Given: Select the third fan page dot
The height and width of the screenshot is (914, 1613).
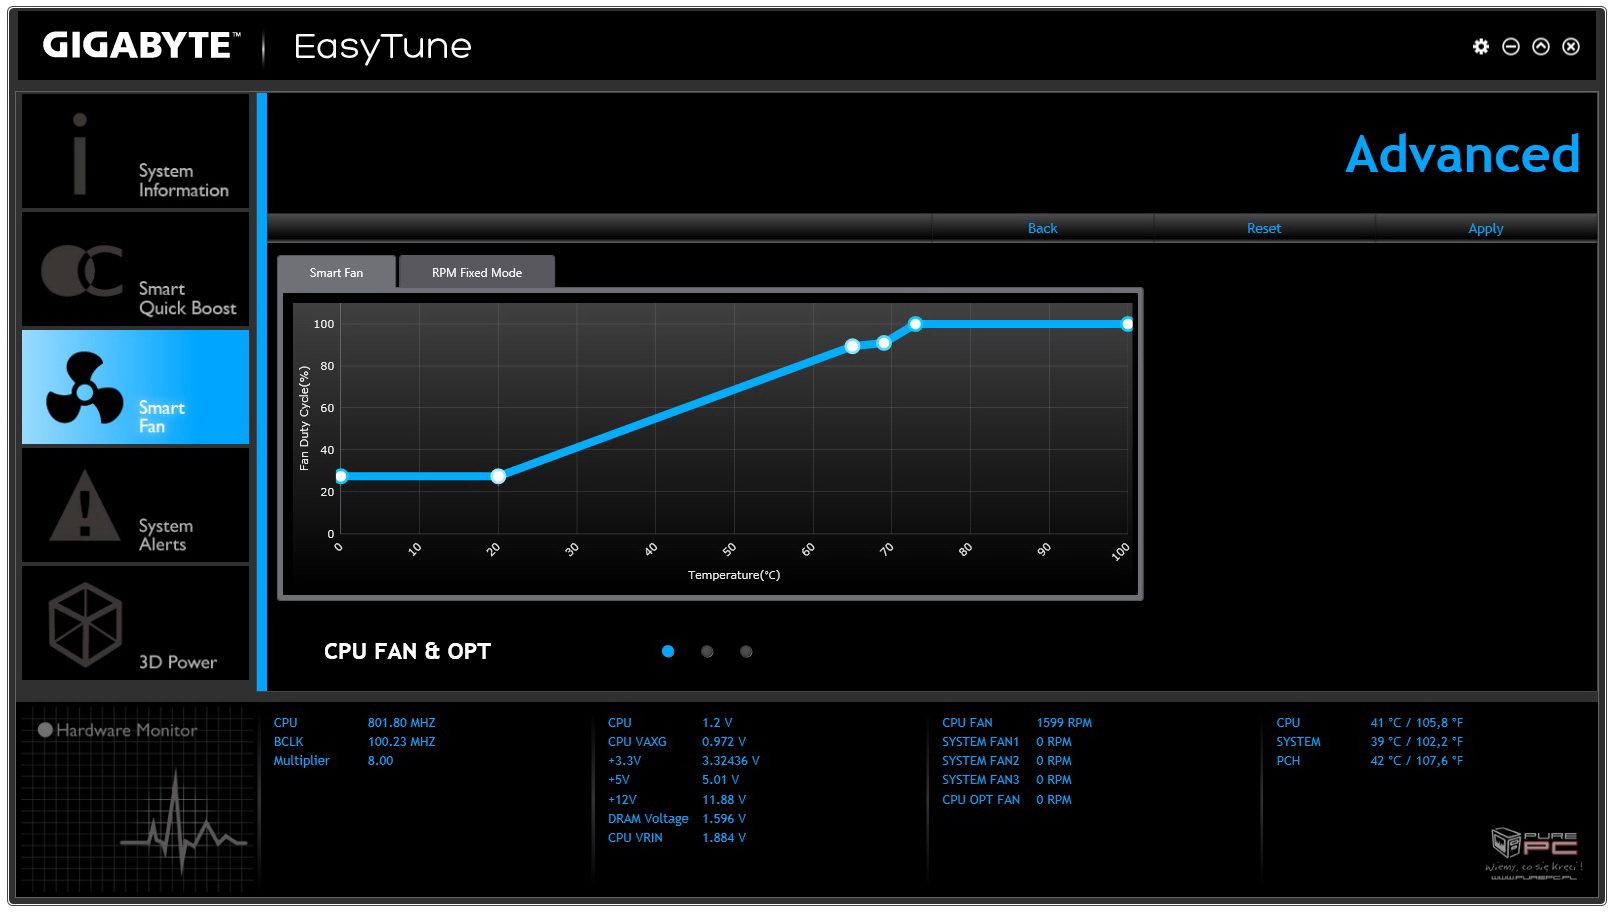Looking at the screenshot, I should click(746, 651).
